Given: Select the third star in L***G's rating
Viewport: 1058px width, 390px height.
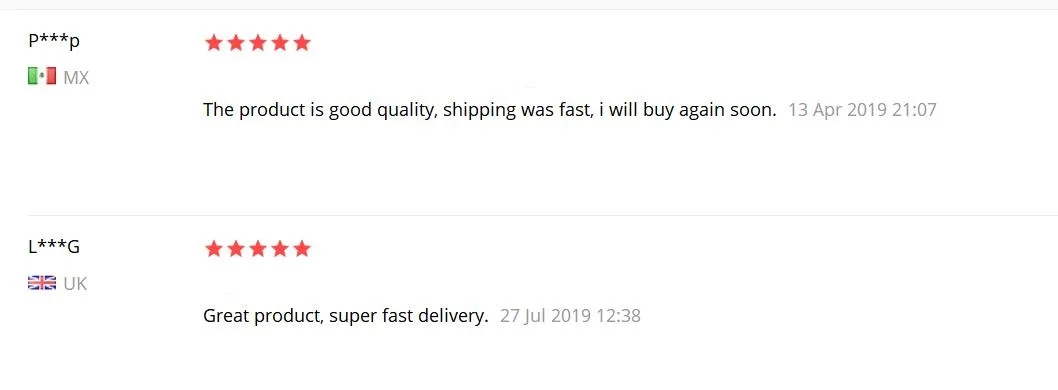Looking at the screenshot, I should pos(258,249).
